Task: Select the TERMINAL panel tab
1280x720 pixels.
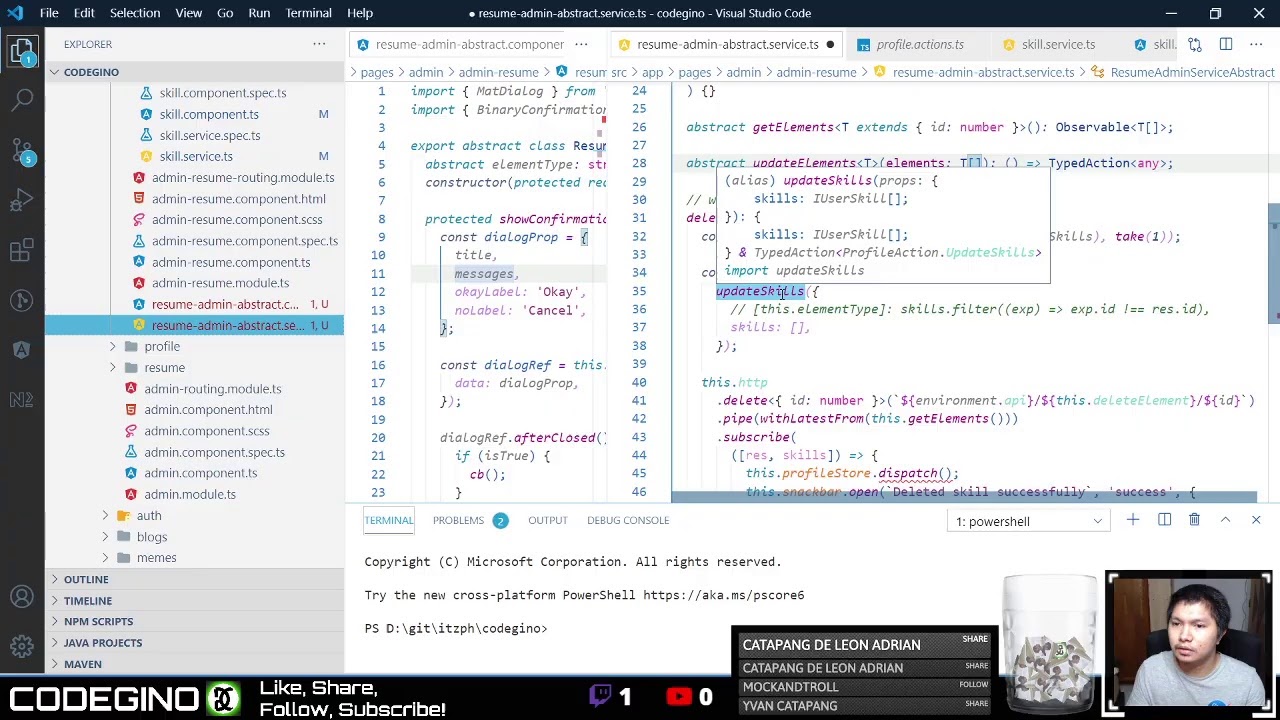Action: click(x=388, y=520)
